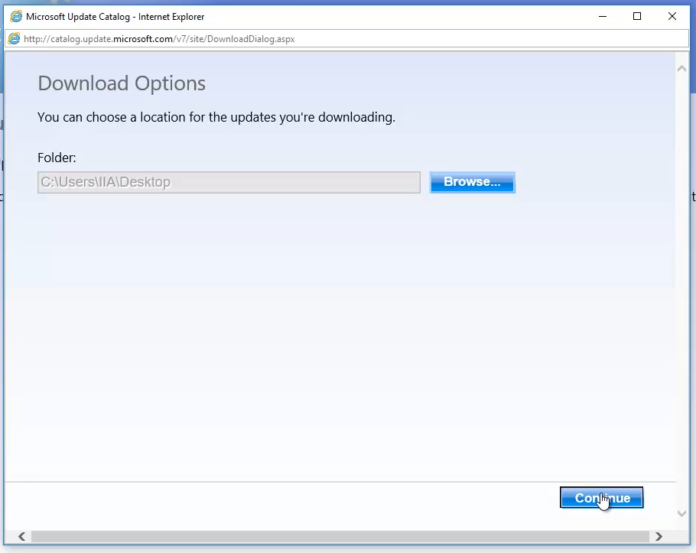Click Internet Explorer icon in title bar
The width and height of the screenshot is (696, 553).
click(16, 16)
